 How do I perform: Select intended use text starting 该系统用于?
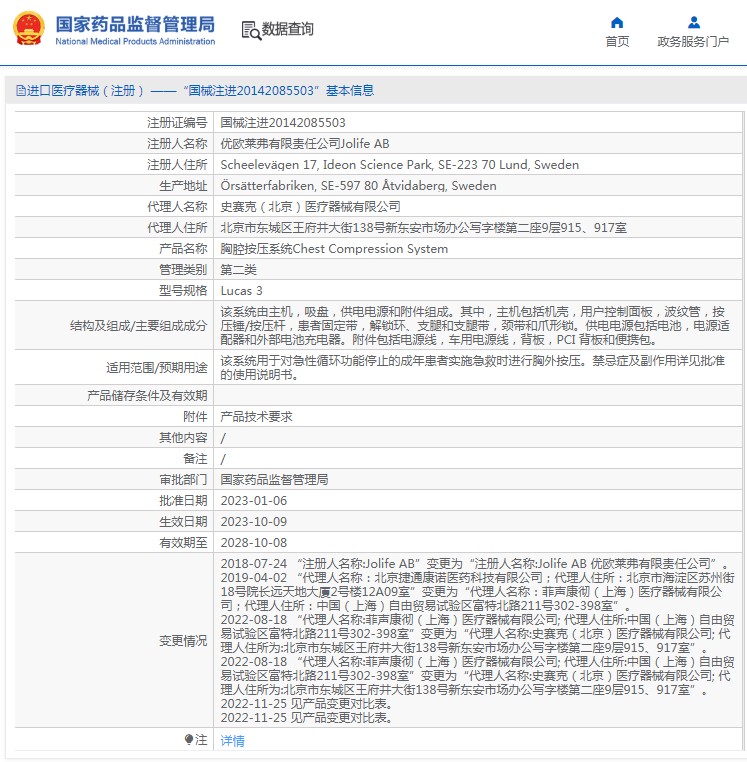click(472, 367)
